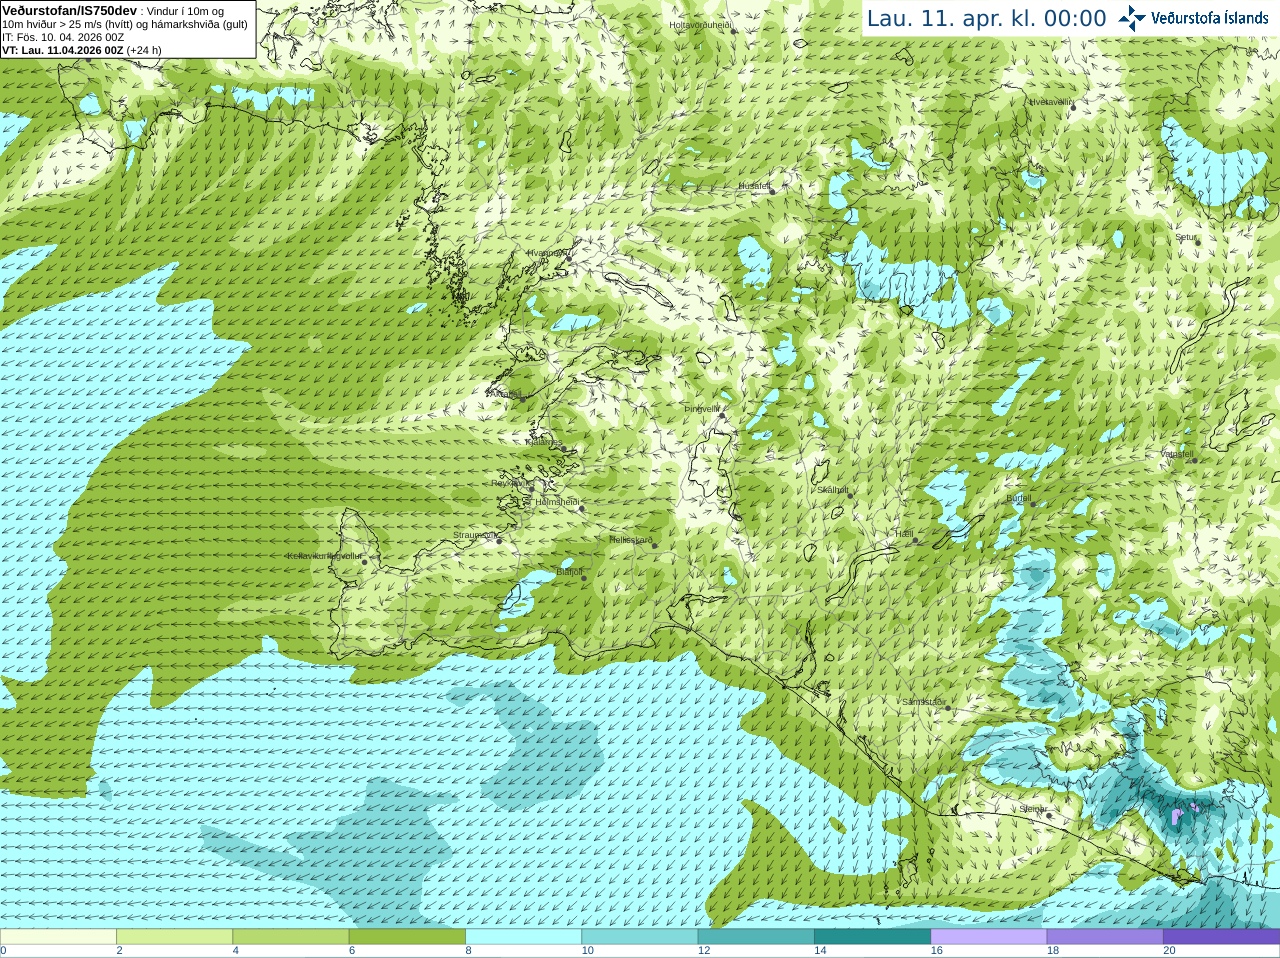The image size is (1280, 958).
Task: Select the Bláfjöll station marker
Action: click(x=584, y=578)
